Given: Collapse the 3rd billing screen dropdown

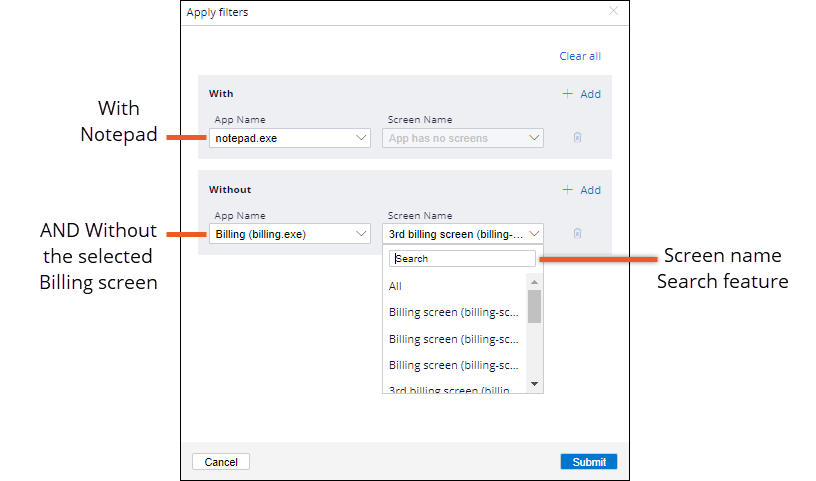Looking at the screenshot, I should point(534,234).
